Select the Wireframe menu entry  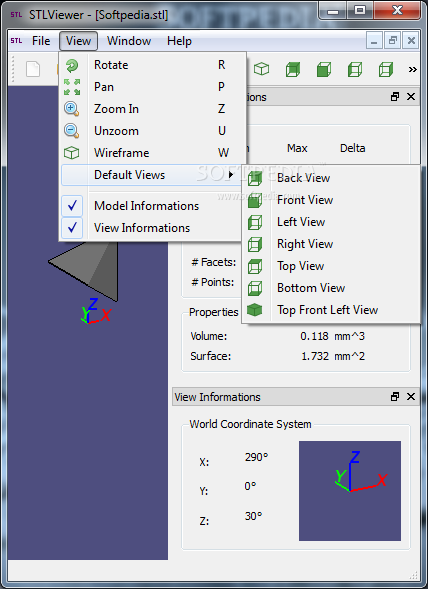pyautogui.click(x=153, y=153)
